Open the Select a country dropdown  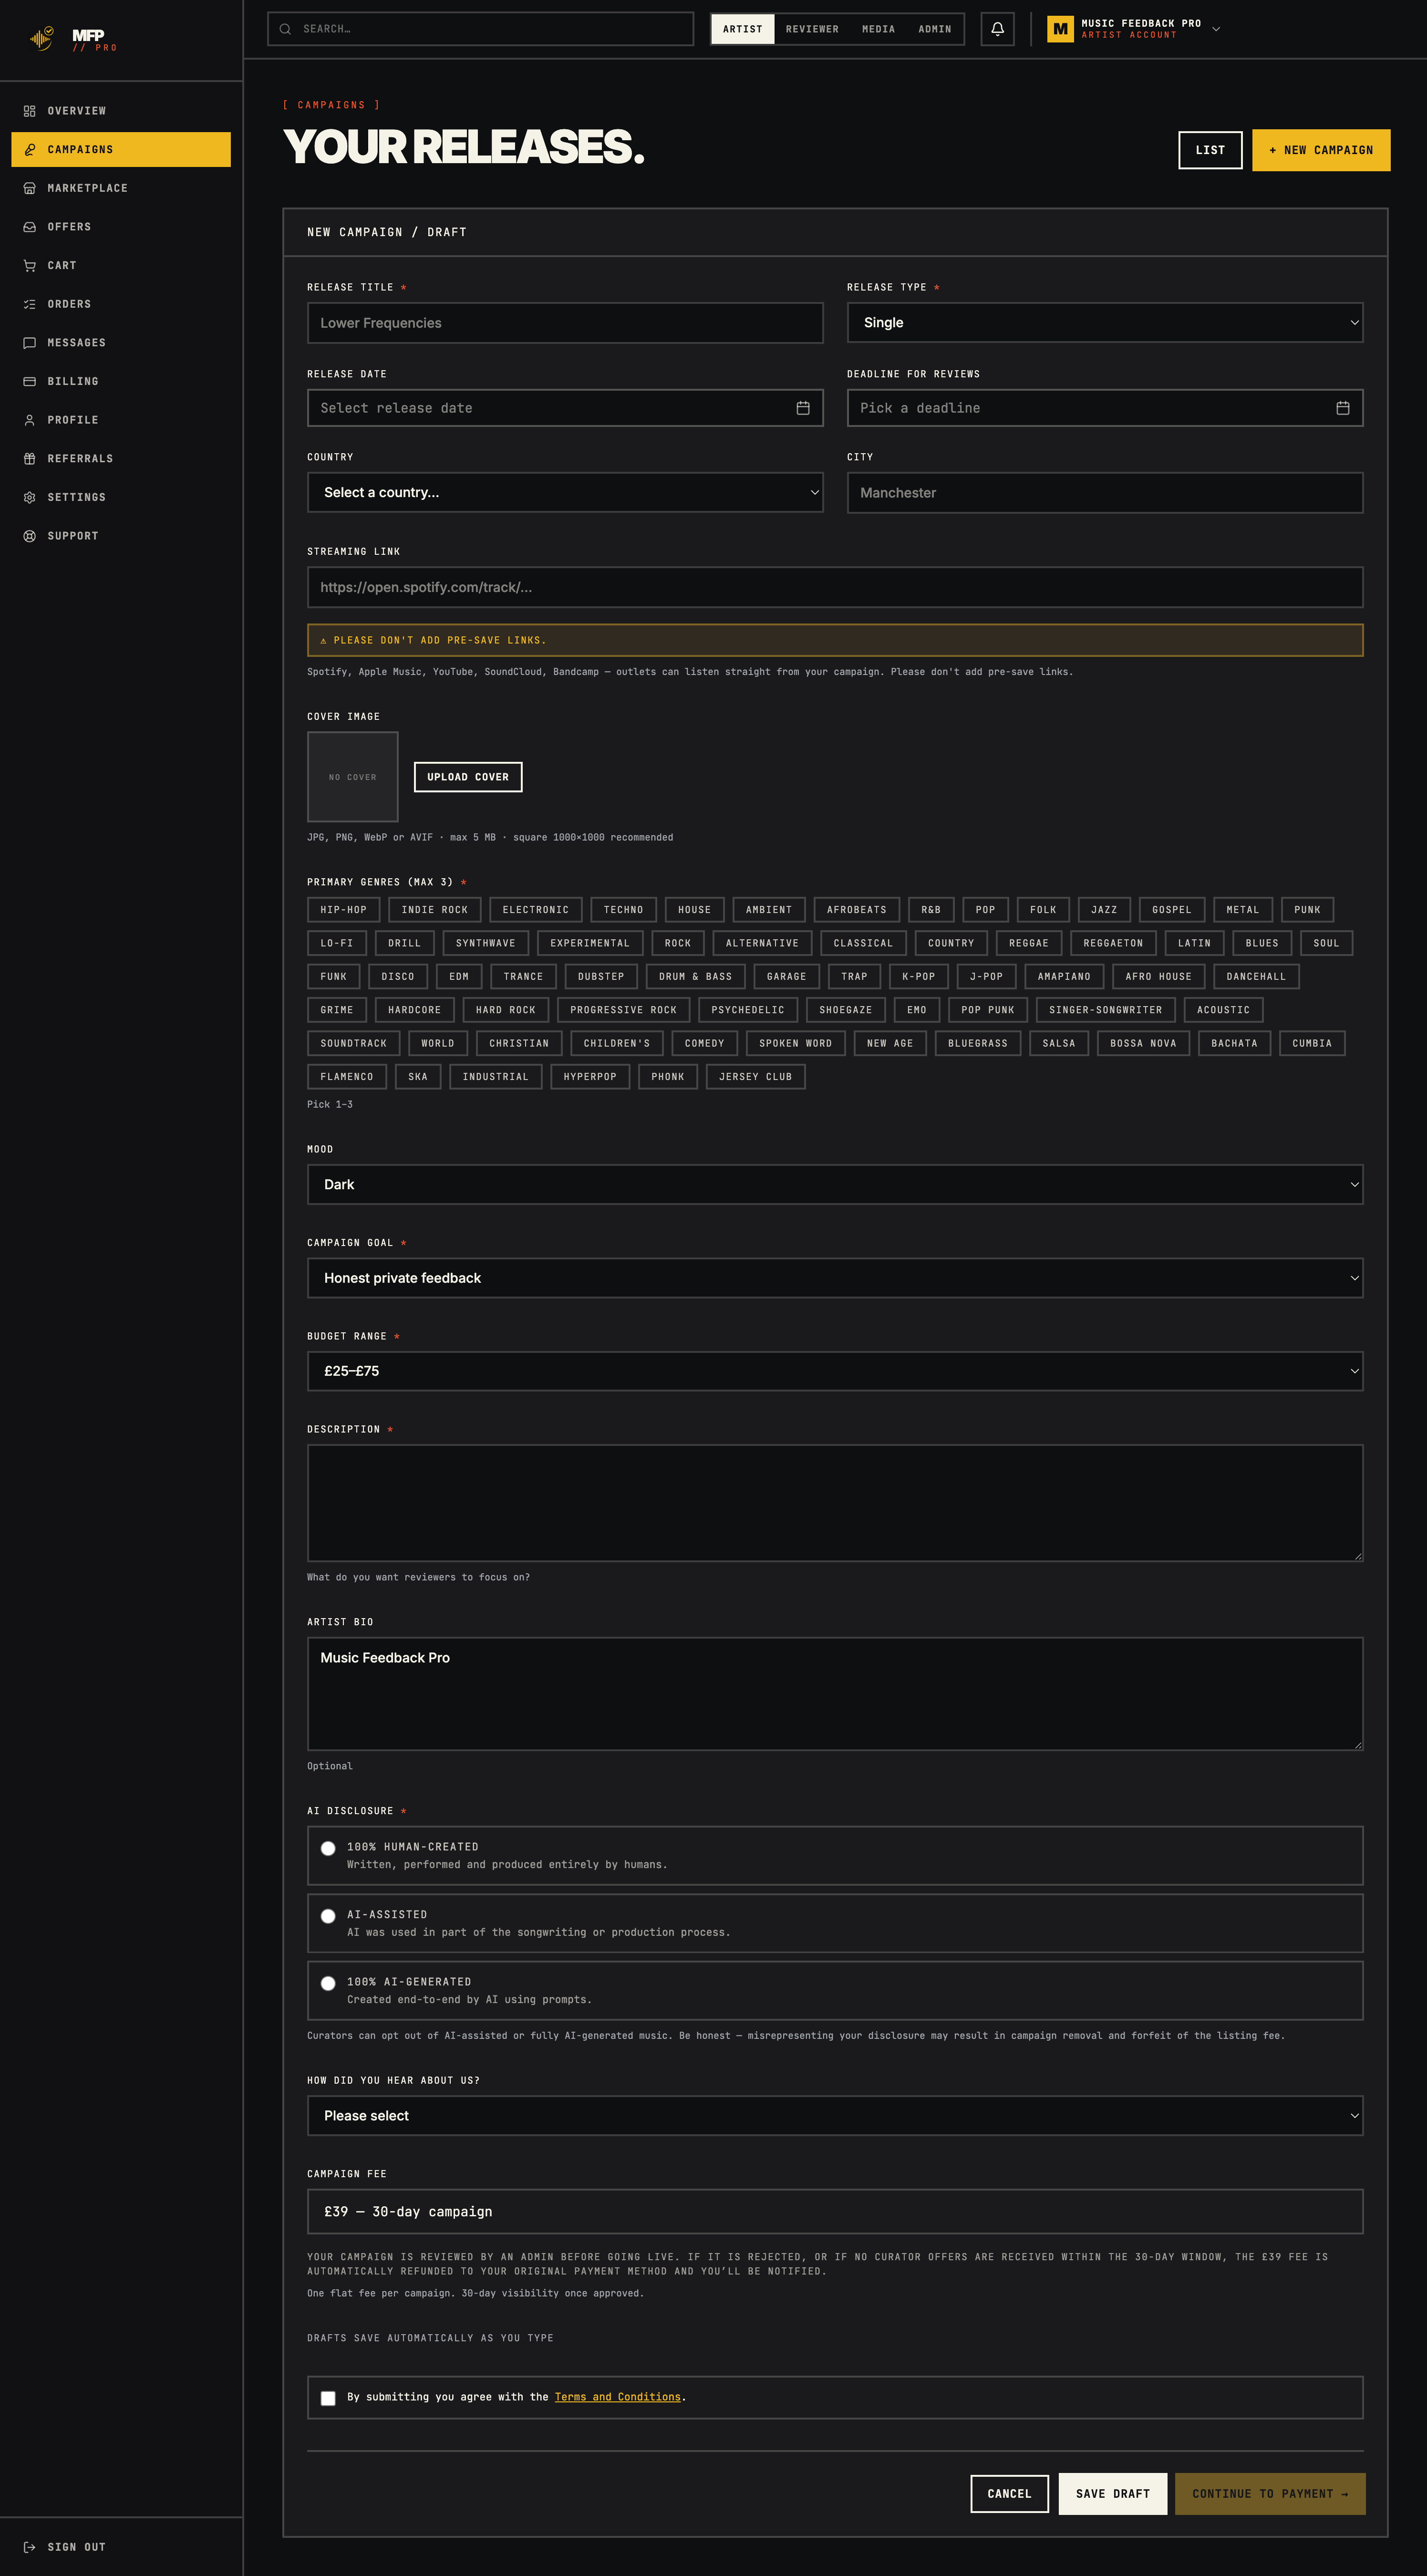coord(565,492)
